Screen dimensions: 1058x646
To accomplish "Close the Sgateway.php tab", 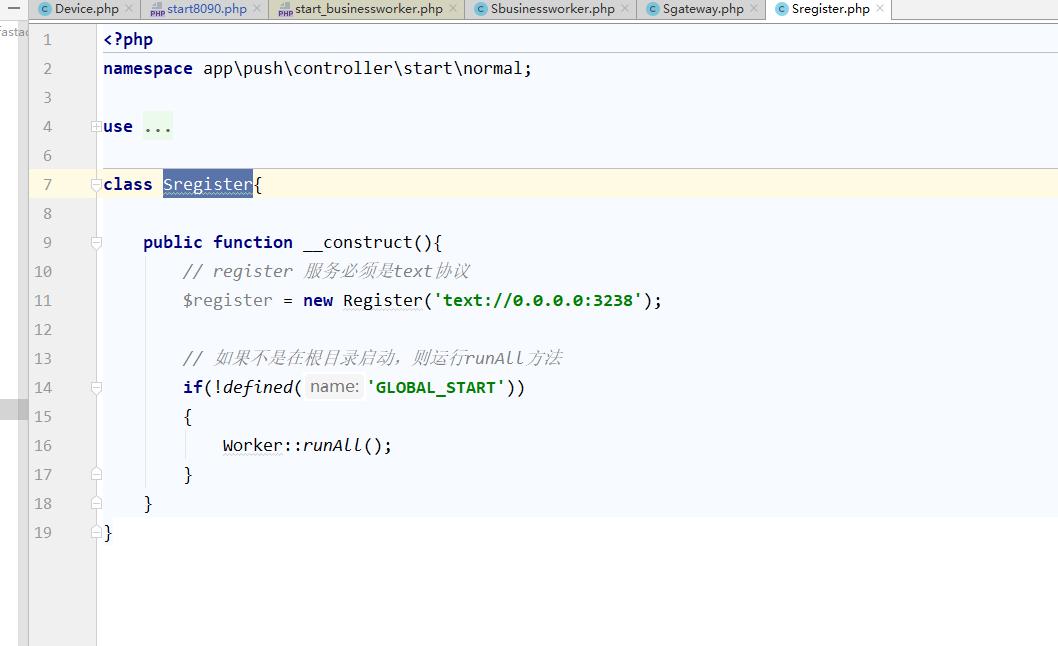I will click(x=754, y=9).
